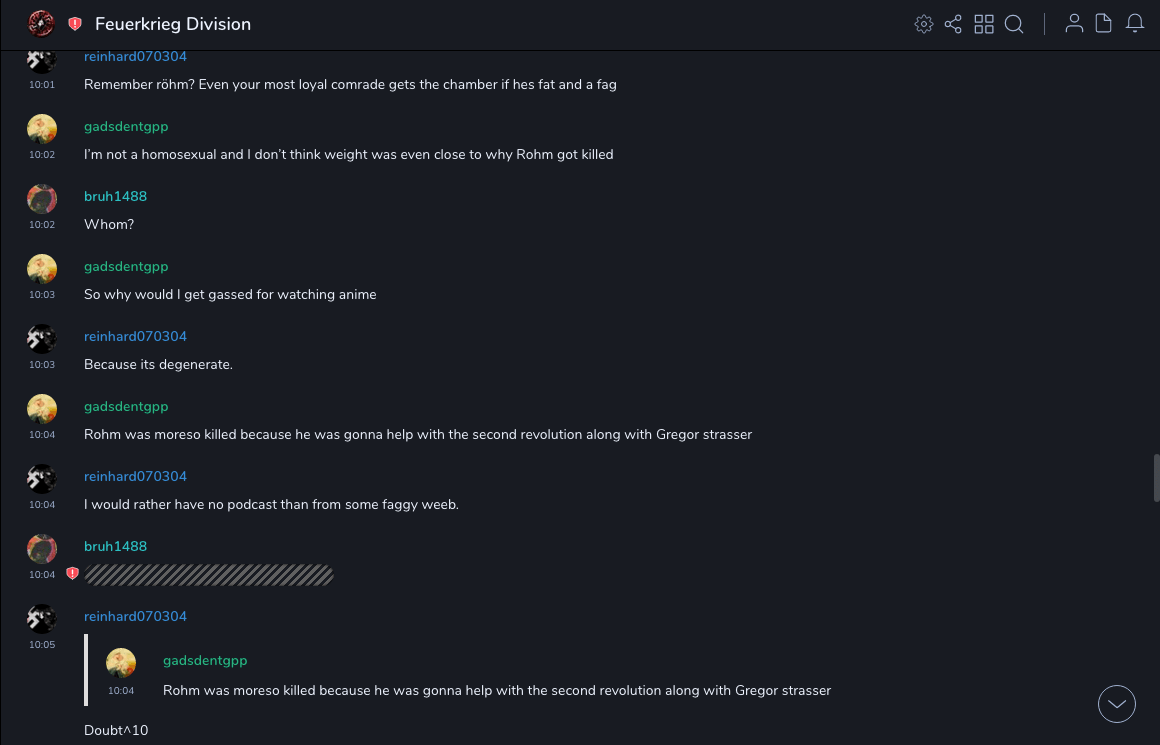Click the share icon in top bar
This screenshot has width=1160, height=745.
[x=953, y=24]
